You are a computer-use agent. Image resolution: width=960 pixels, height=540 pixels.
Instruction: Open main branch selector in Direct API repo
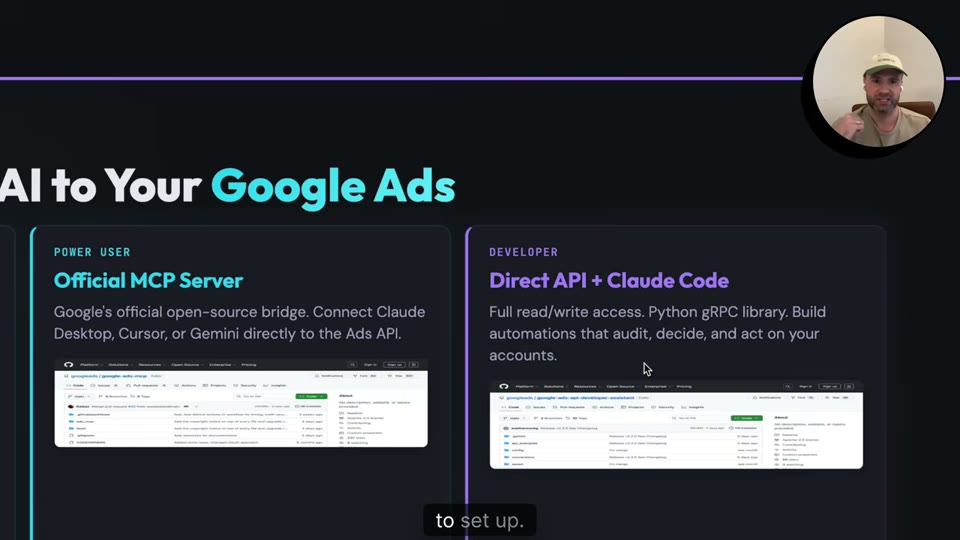click(x=514, y=418)
